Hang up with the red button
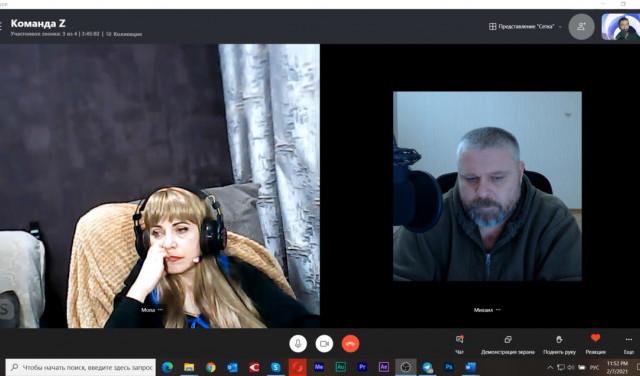 350,344
